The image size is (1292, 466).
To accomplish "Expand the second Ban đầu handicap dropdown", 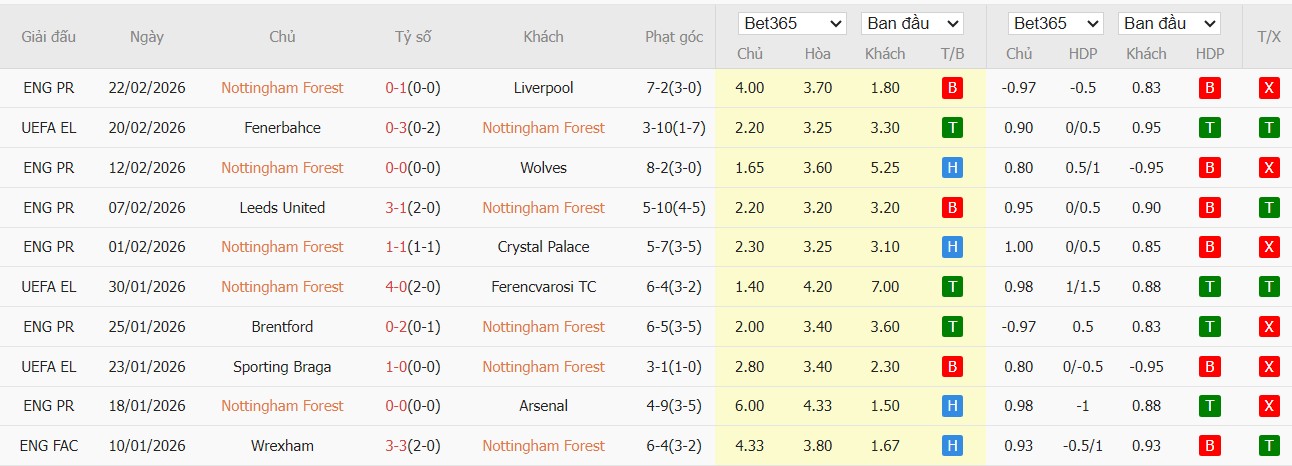I will point(1169,23).
